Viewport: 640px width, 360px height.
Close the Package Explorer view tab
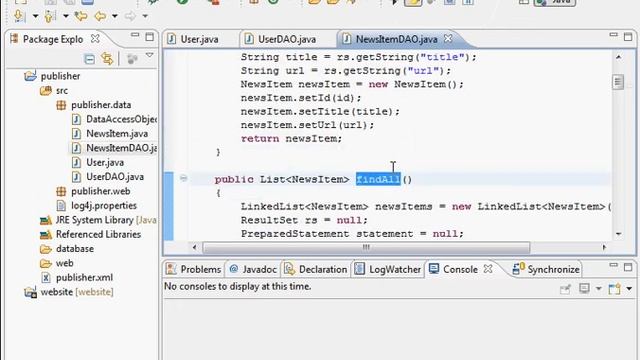coord(95,39)
